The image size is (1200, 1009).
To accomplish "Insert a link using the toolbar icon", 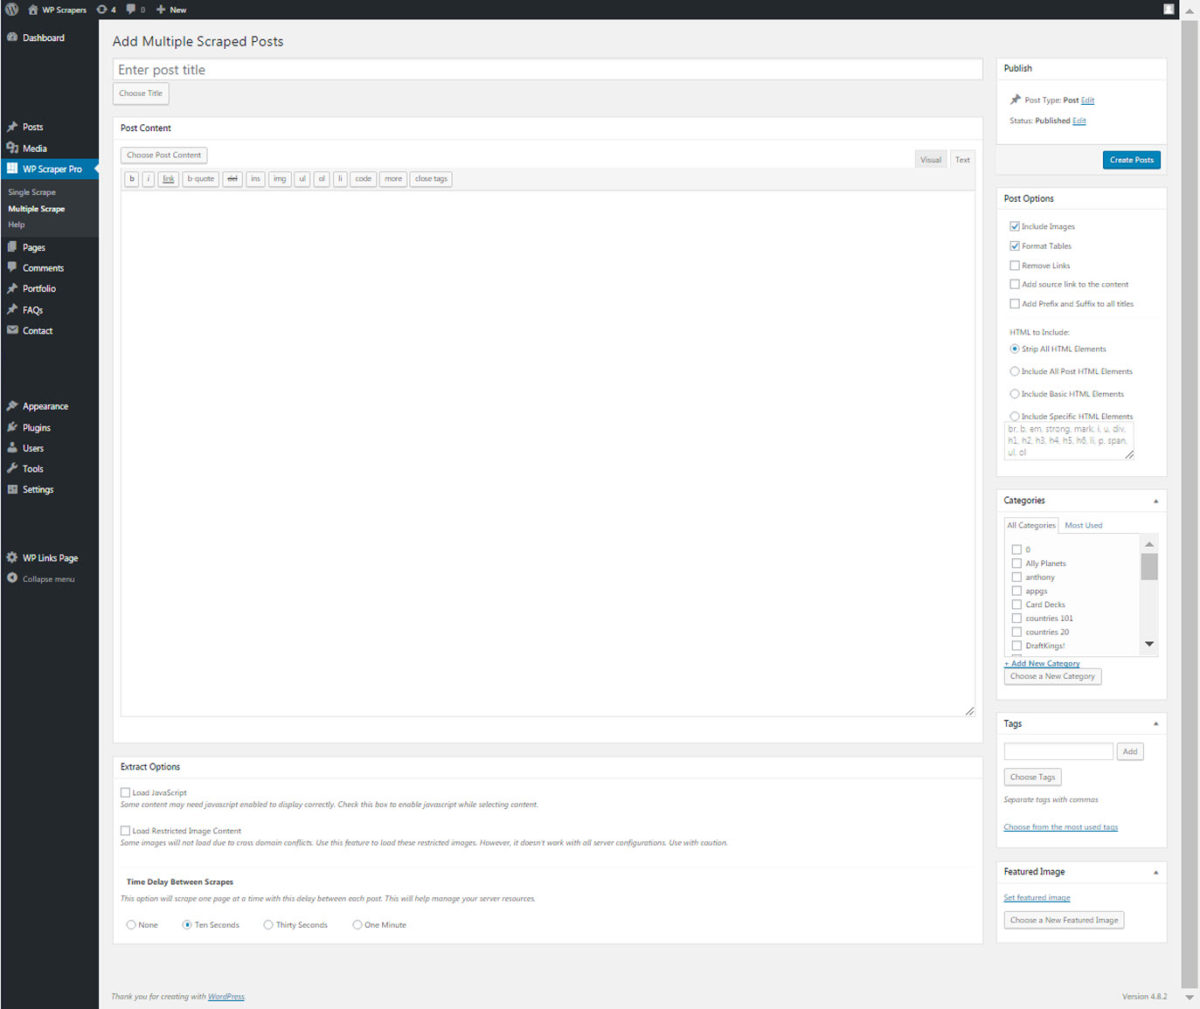I will pyautogui.click(x=167, y=179).
